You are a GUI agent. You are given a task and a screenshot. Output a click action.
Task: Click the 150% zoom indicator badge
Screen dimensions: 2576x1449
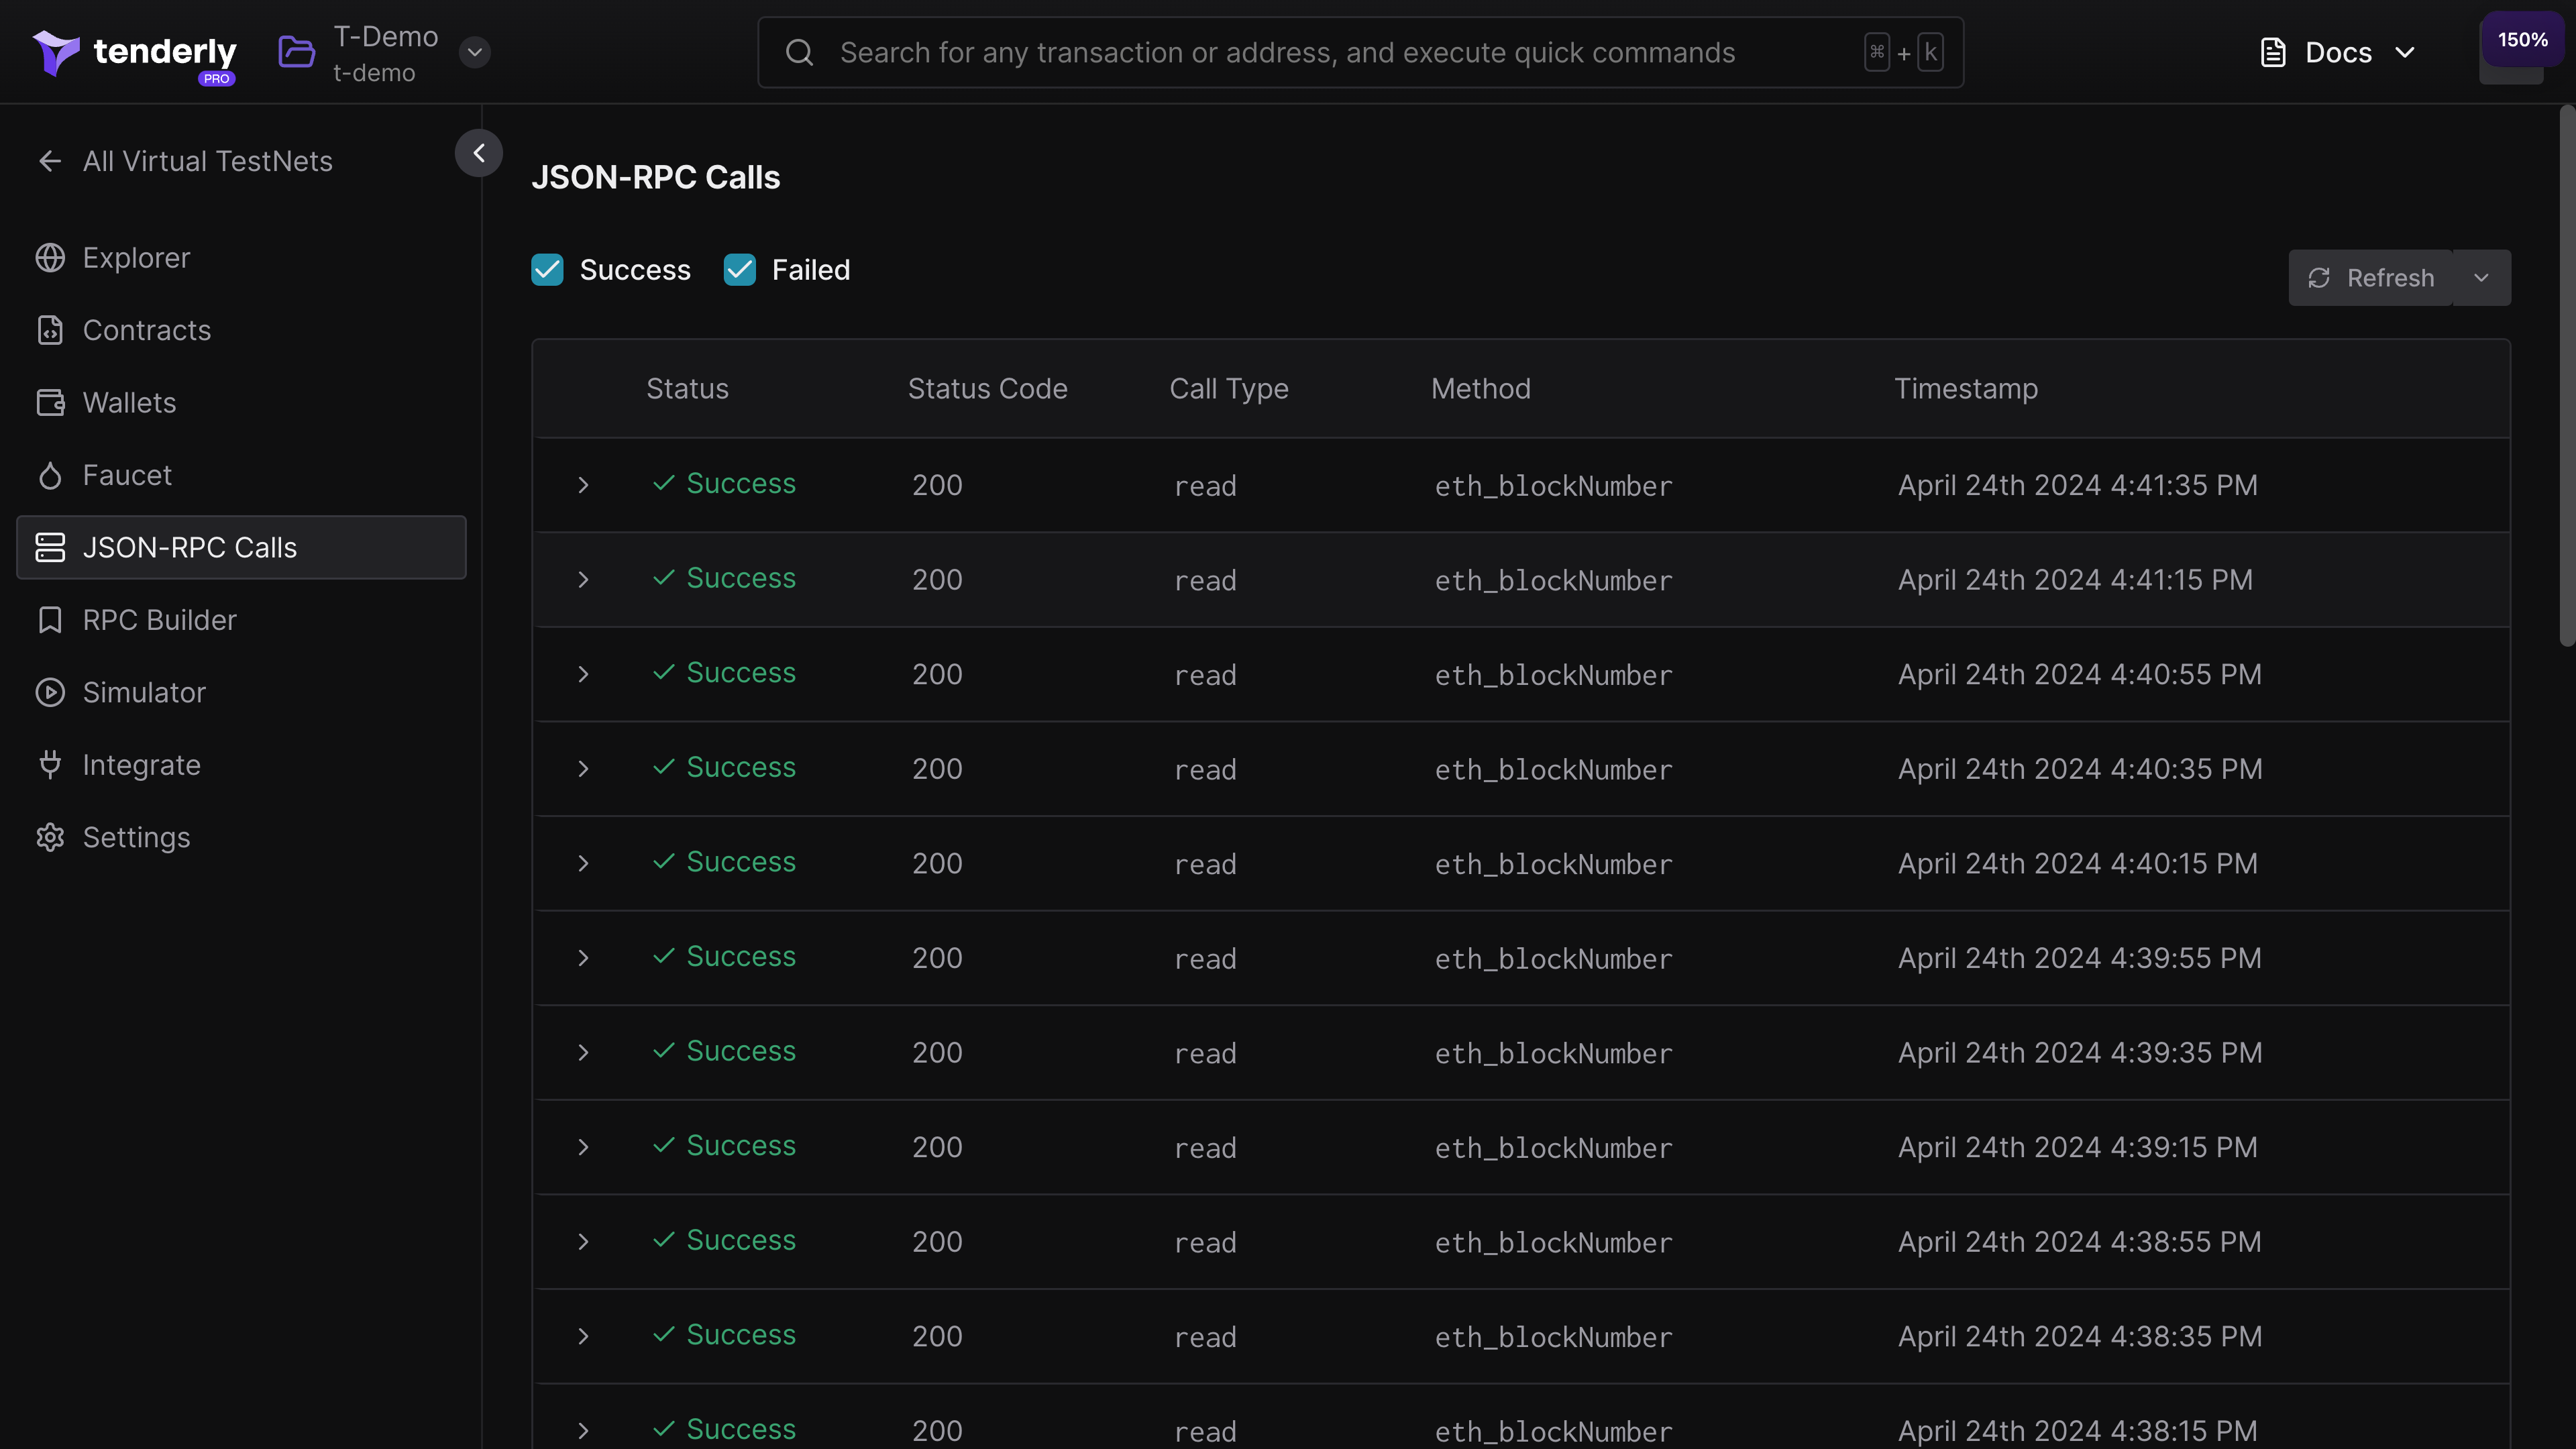tap(2522, 40)
